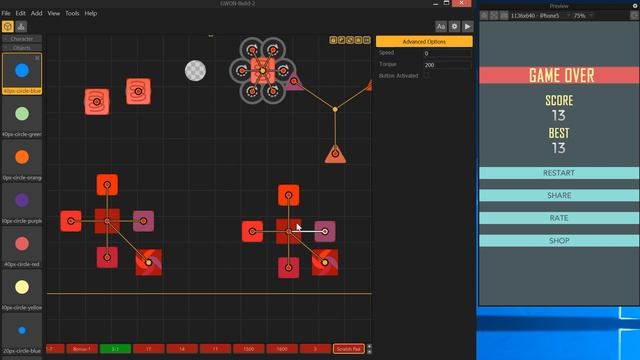
Task: Click the rightmost icon in Preview toolbar
Action: pyautogui.click(x=634, y=16)
